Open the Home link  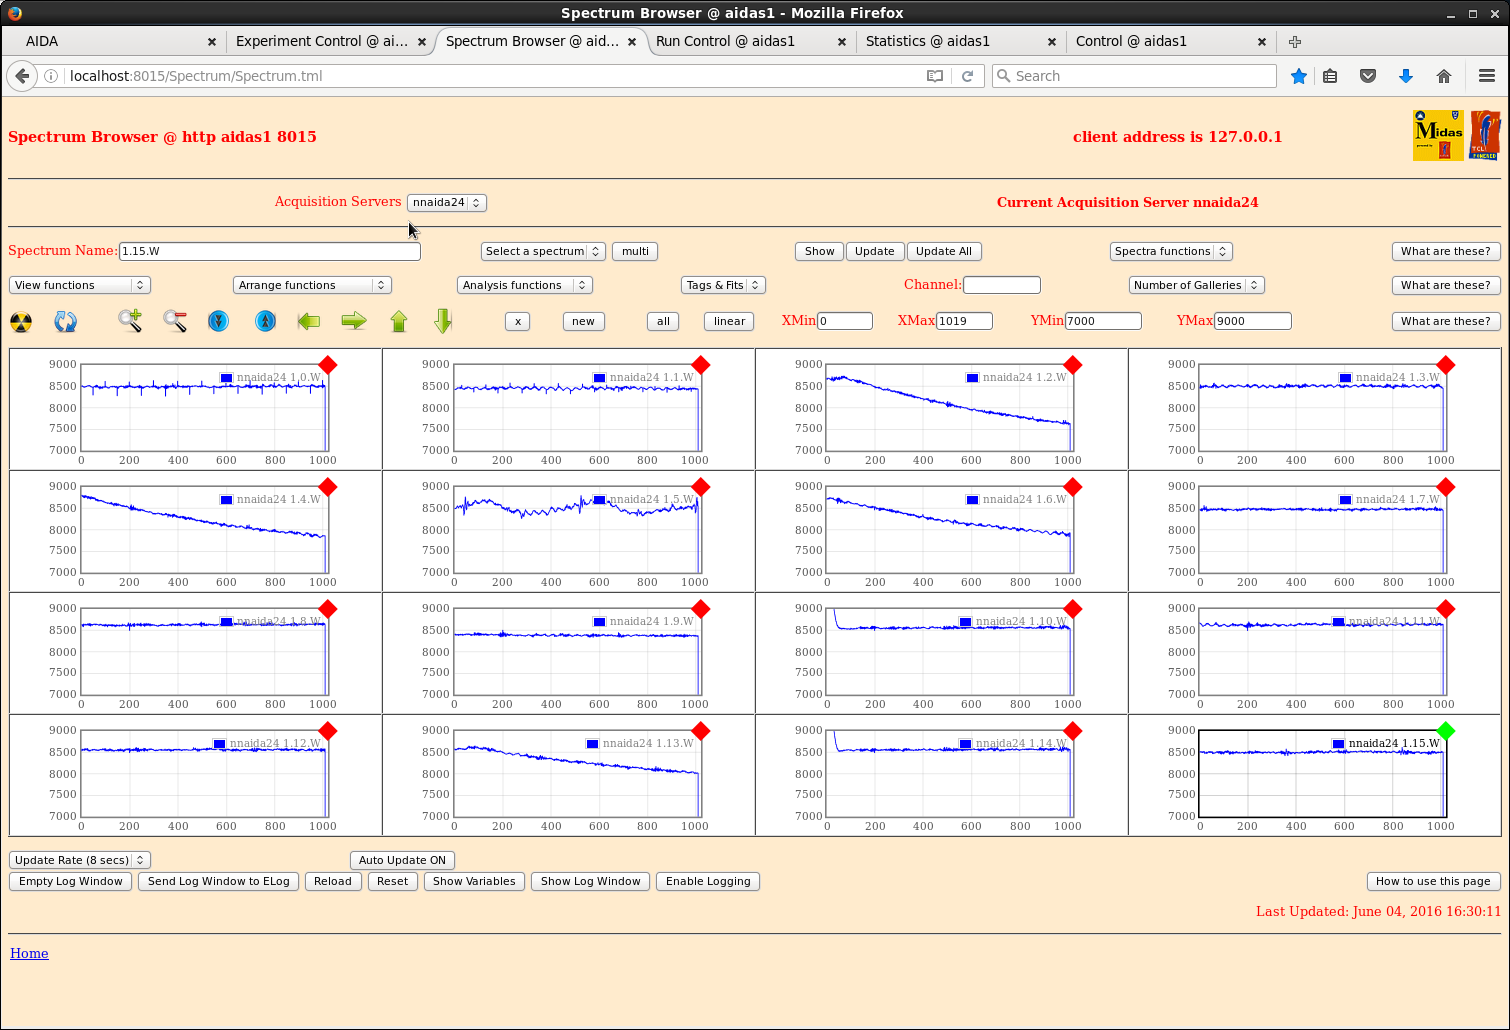point(29,953)
